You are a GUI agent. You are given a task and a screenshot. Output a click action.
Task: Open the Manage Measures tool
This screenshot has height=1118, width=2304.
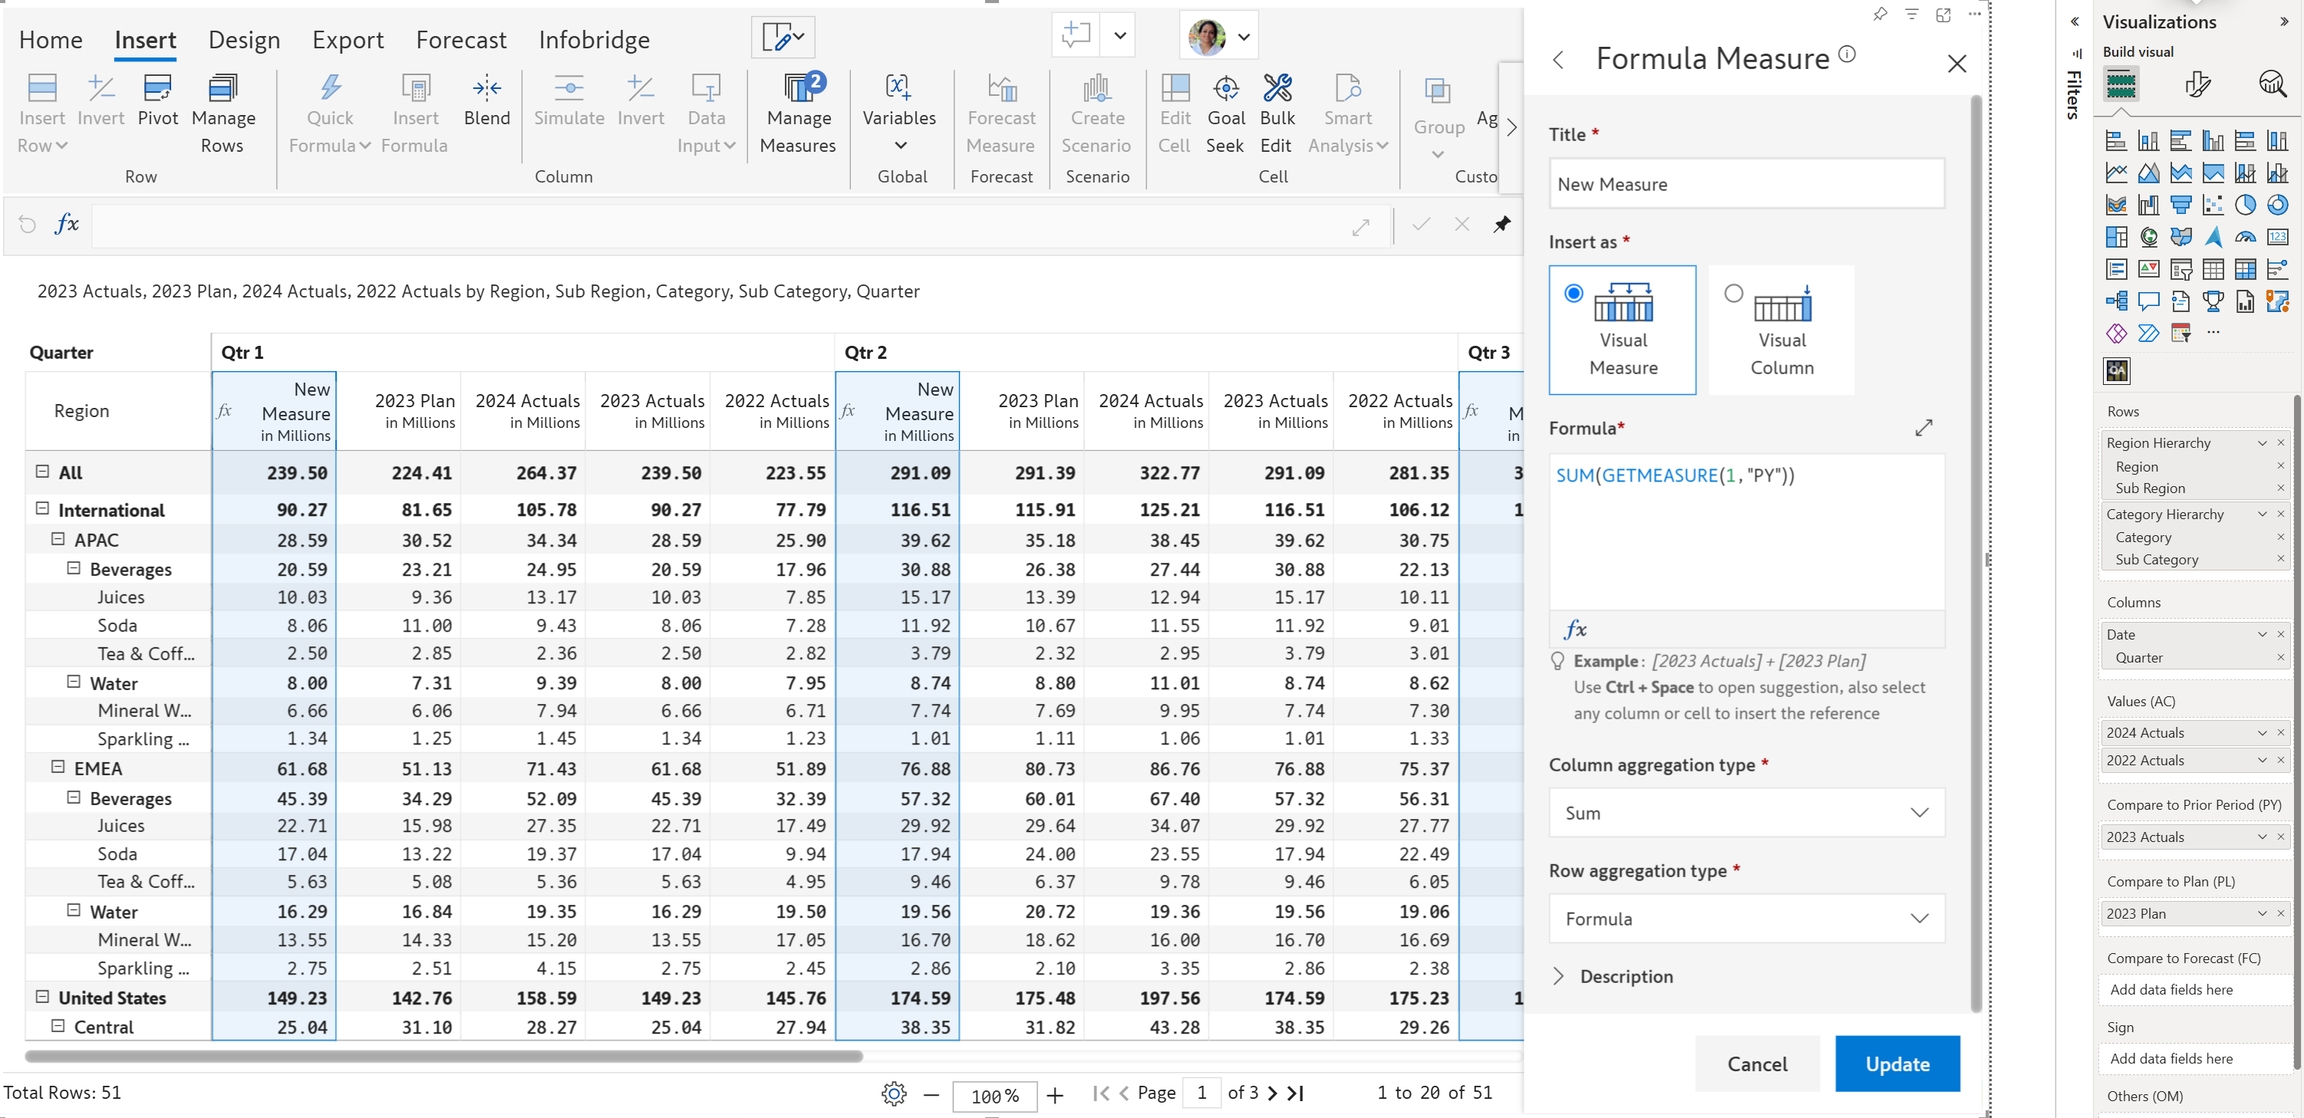(797, 90)
